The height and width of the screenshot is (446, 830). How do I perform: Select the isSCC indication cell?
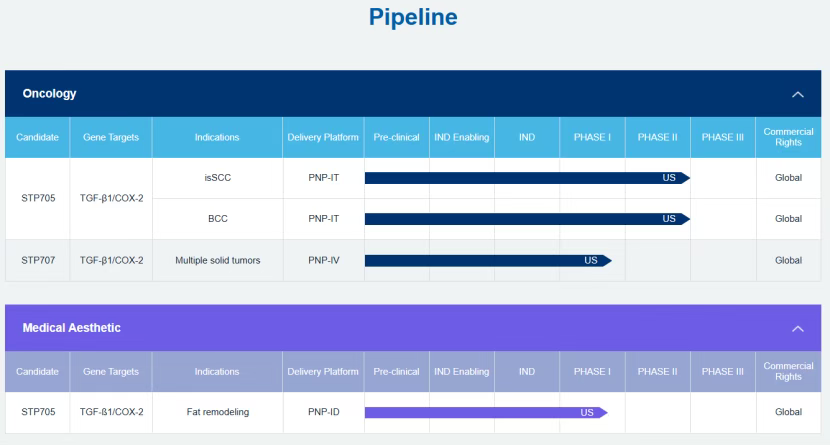tap(218, 178)
